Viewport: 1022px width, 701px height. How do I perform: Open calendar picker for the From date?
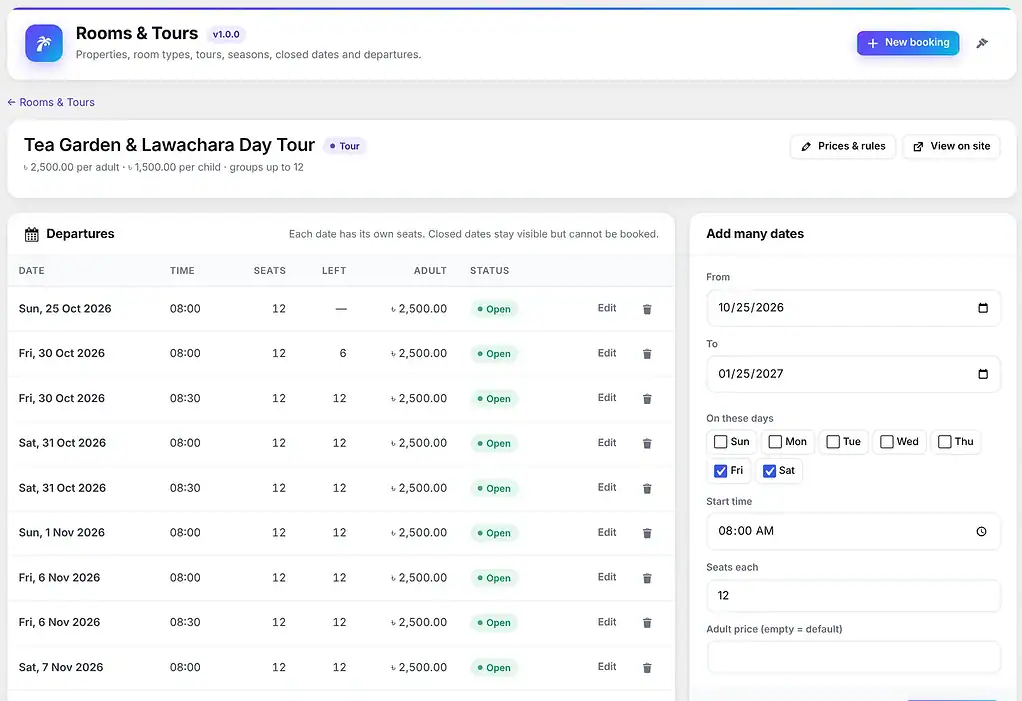(983, 308)
